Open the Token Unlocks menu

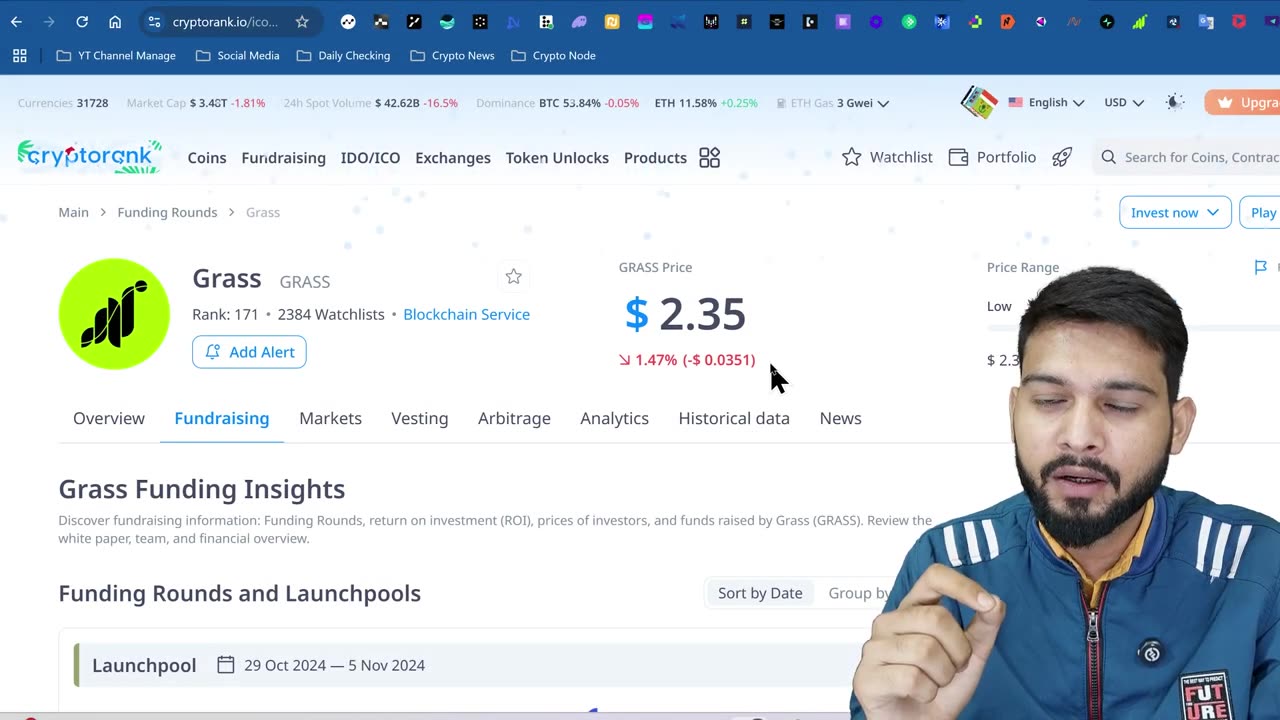557,158
